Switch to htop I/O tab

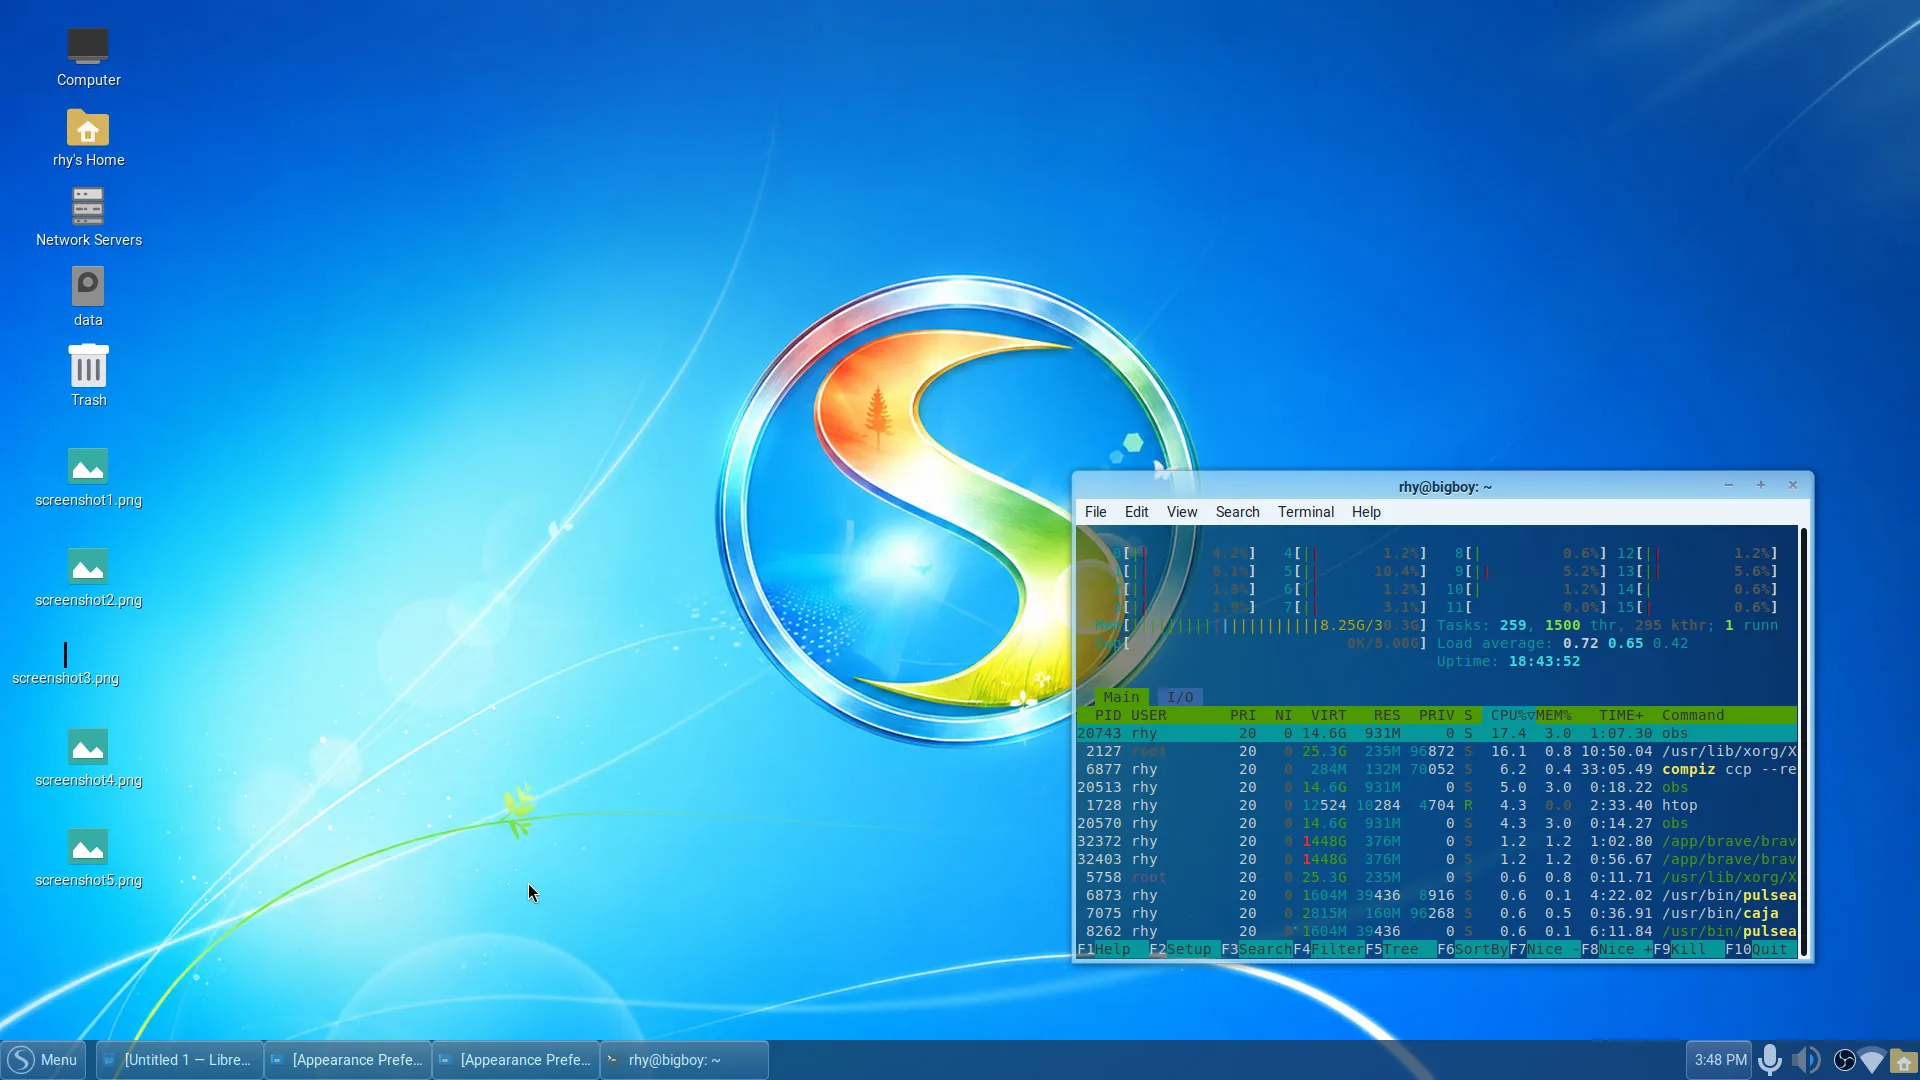[1180, 697]
